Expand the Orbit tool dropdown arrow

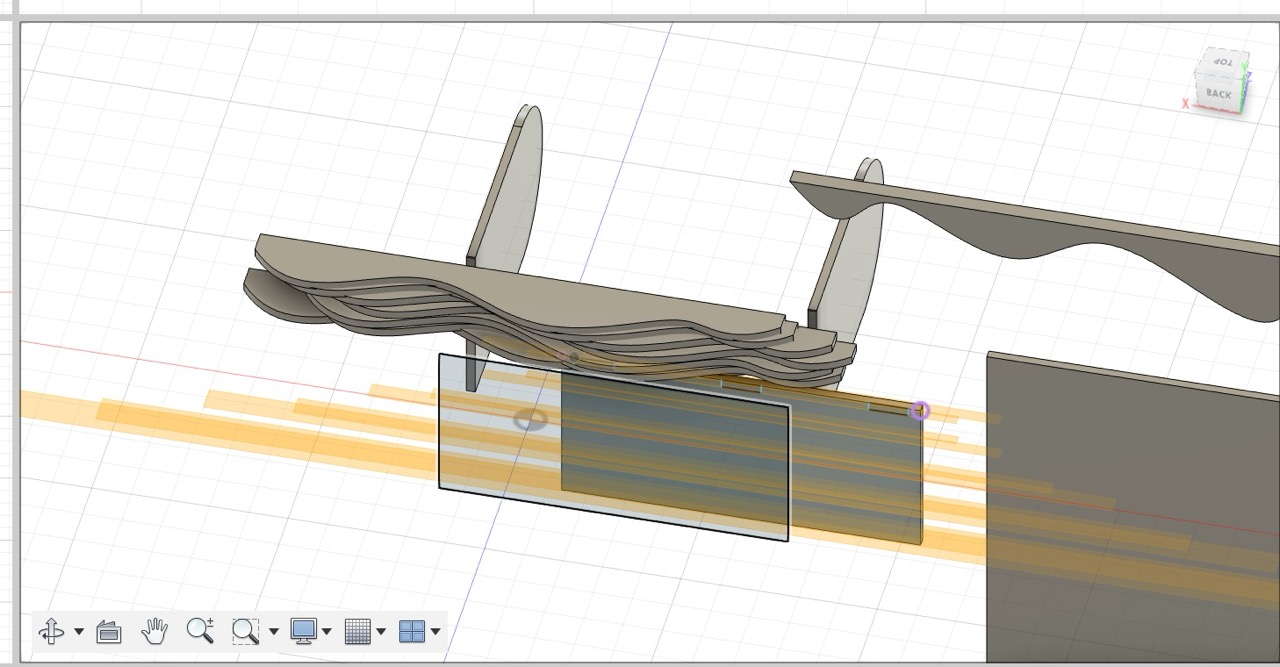pos(77,631)
